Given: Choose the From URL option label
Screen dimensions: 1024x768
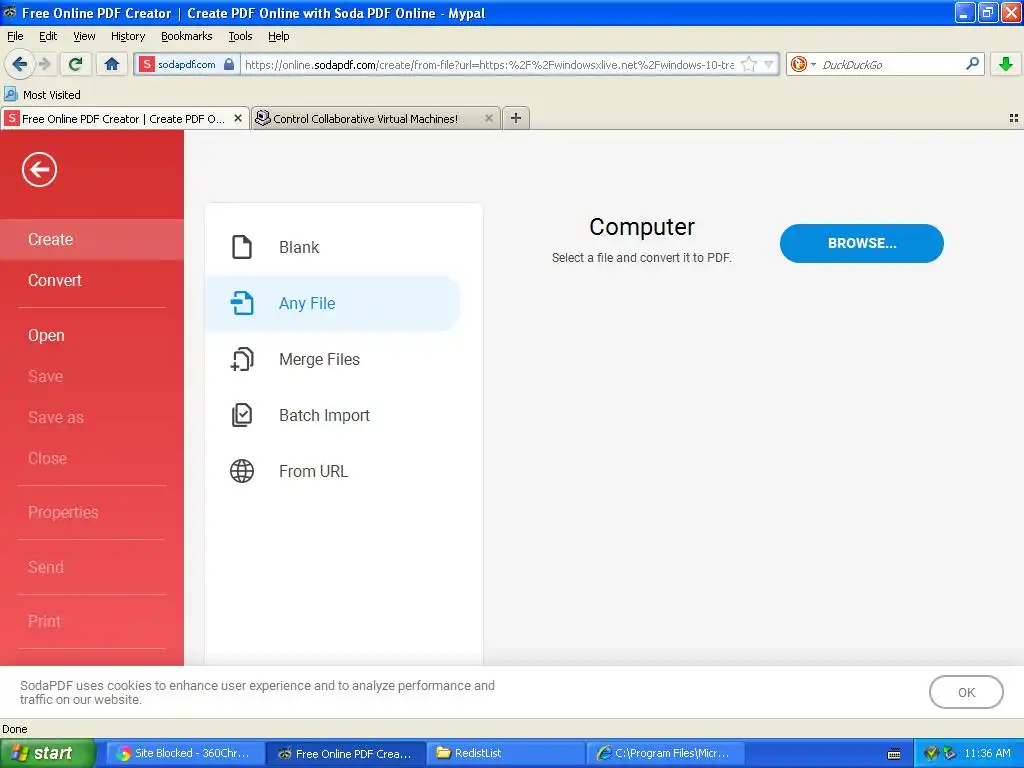Looking at the screenshot, I should coord(313,472).
